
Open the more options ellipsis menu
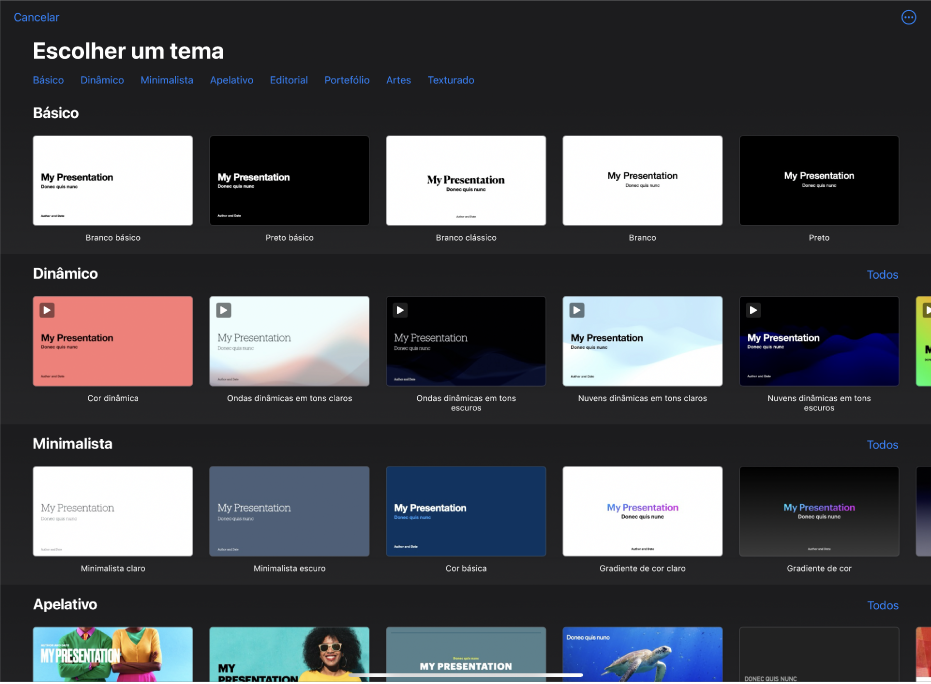(x=908, y=17)
